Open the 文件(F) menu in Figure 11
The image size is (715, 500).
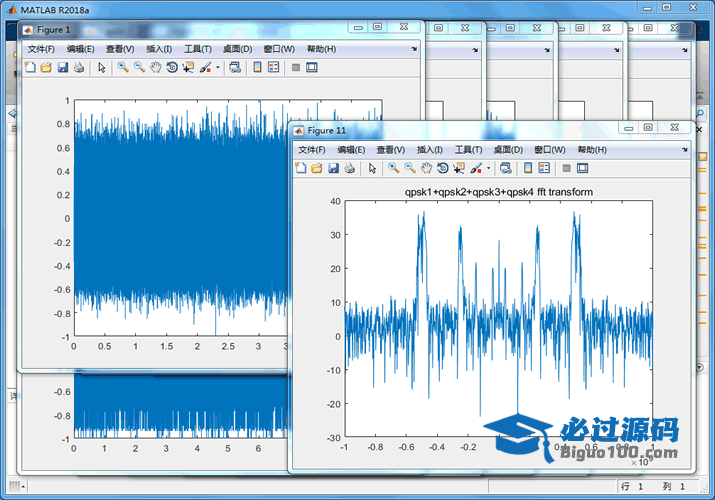pyautogui.click(x=312, y=149)
